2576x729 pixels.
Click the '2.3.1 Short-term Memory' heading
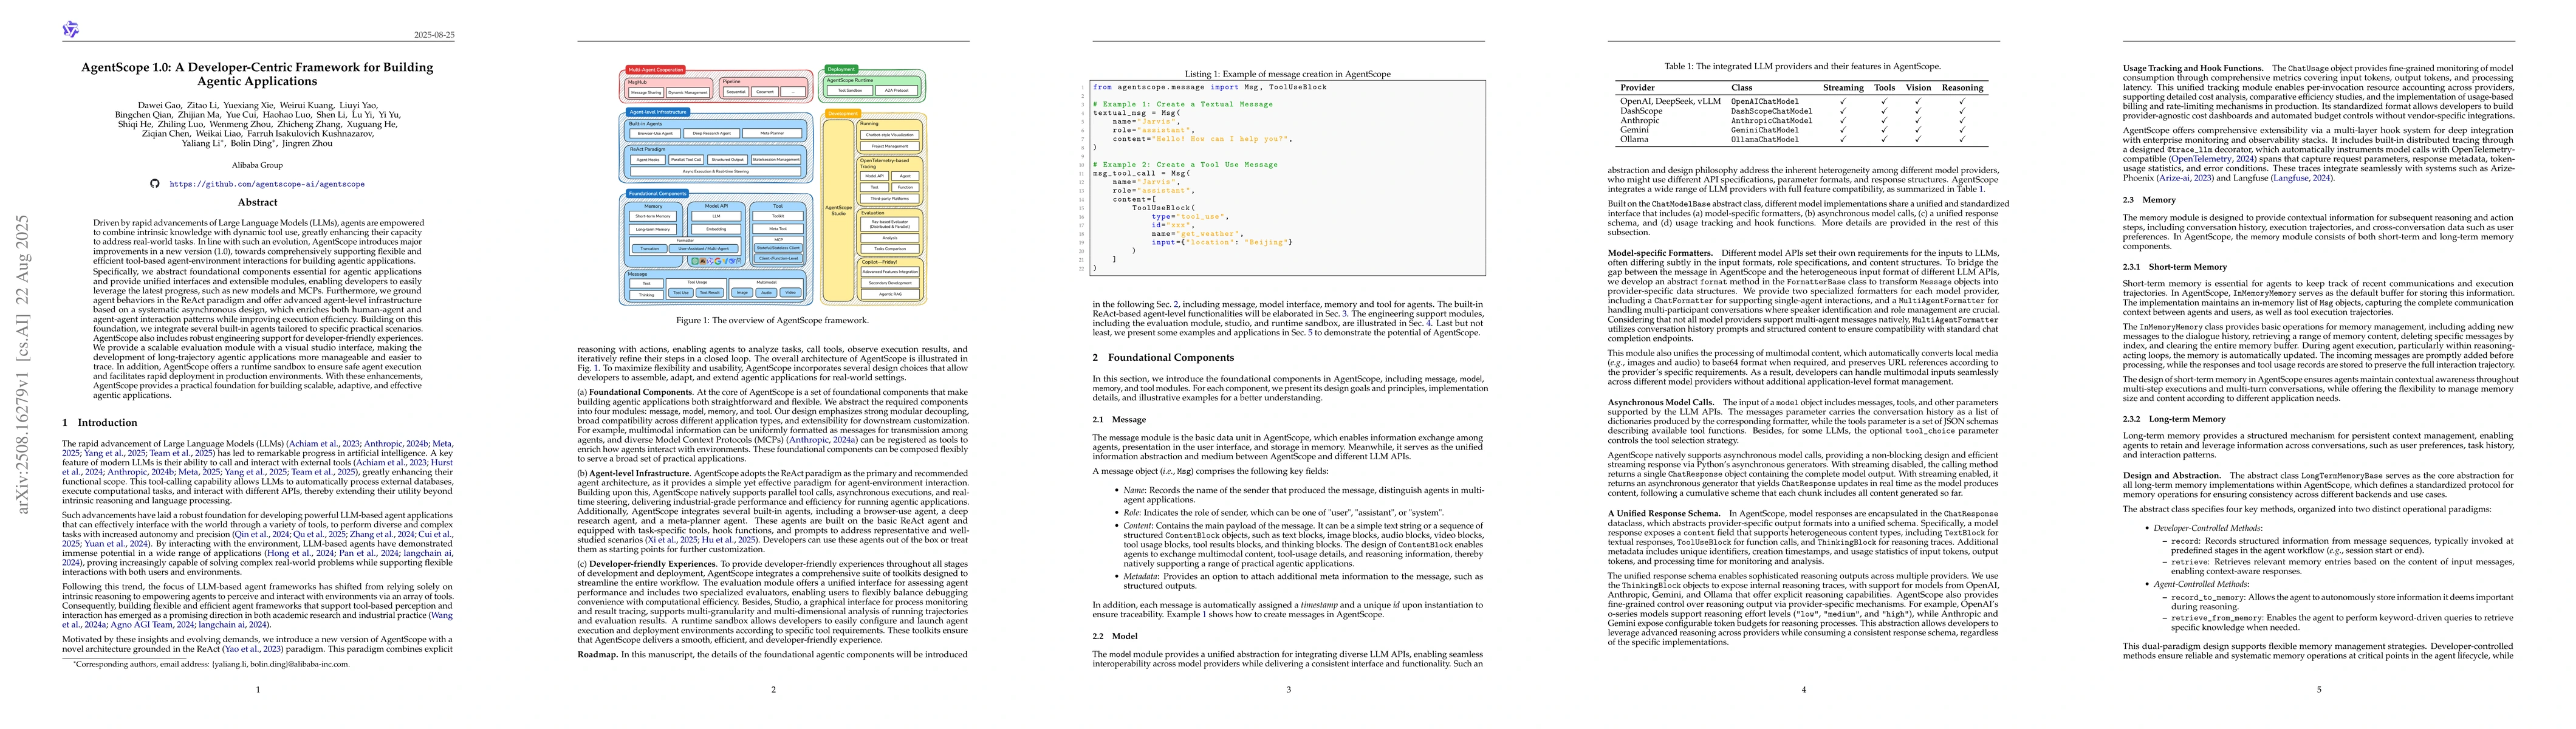tap(2174, 267)
